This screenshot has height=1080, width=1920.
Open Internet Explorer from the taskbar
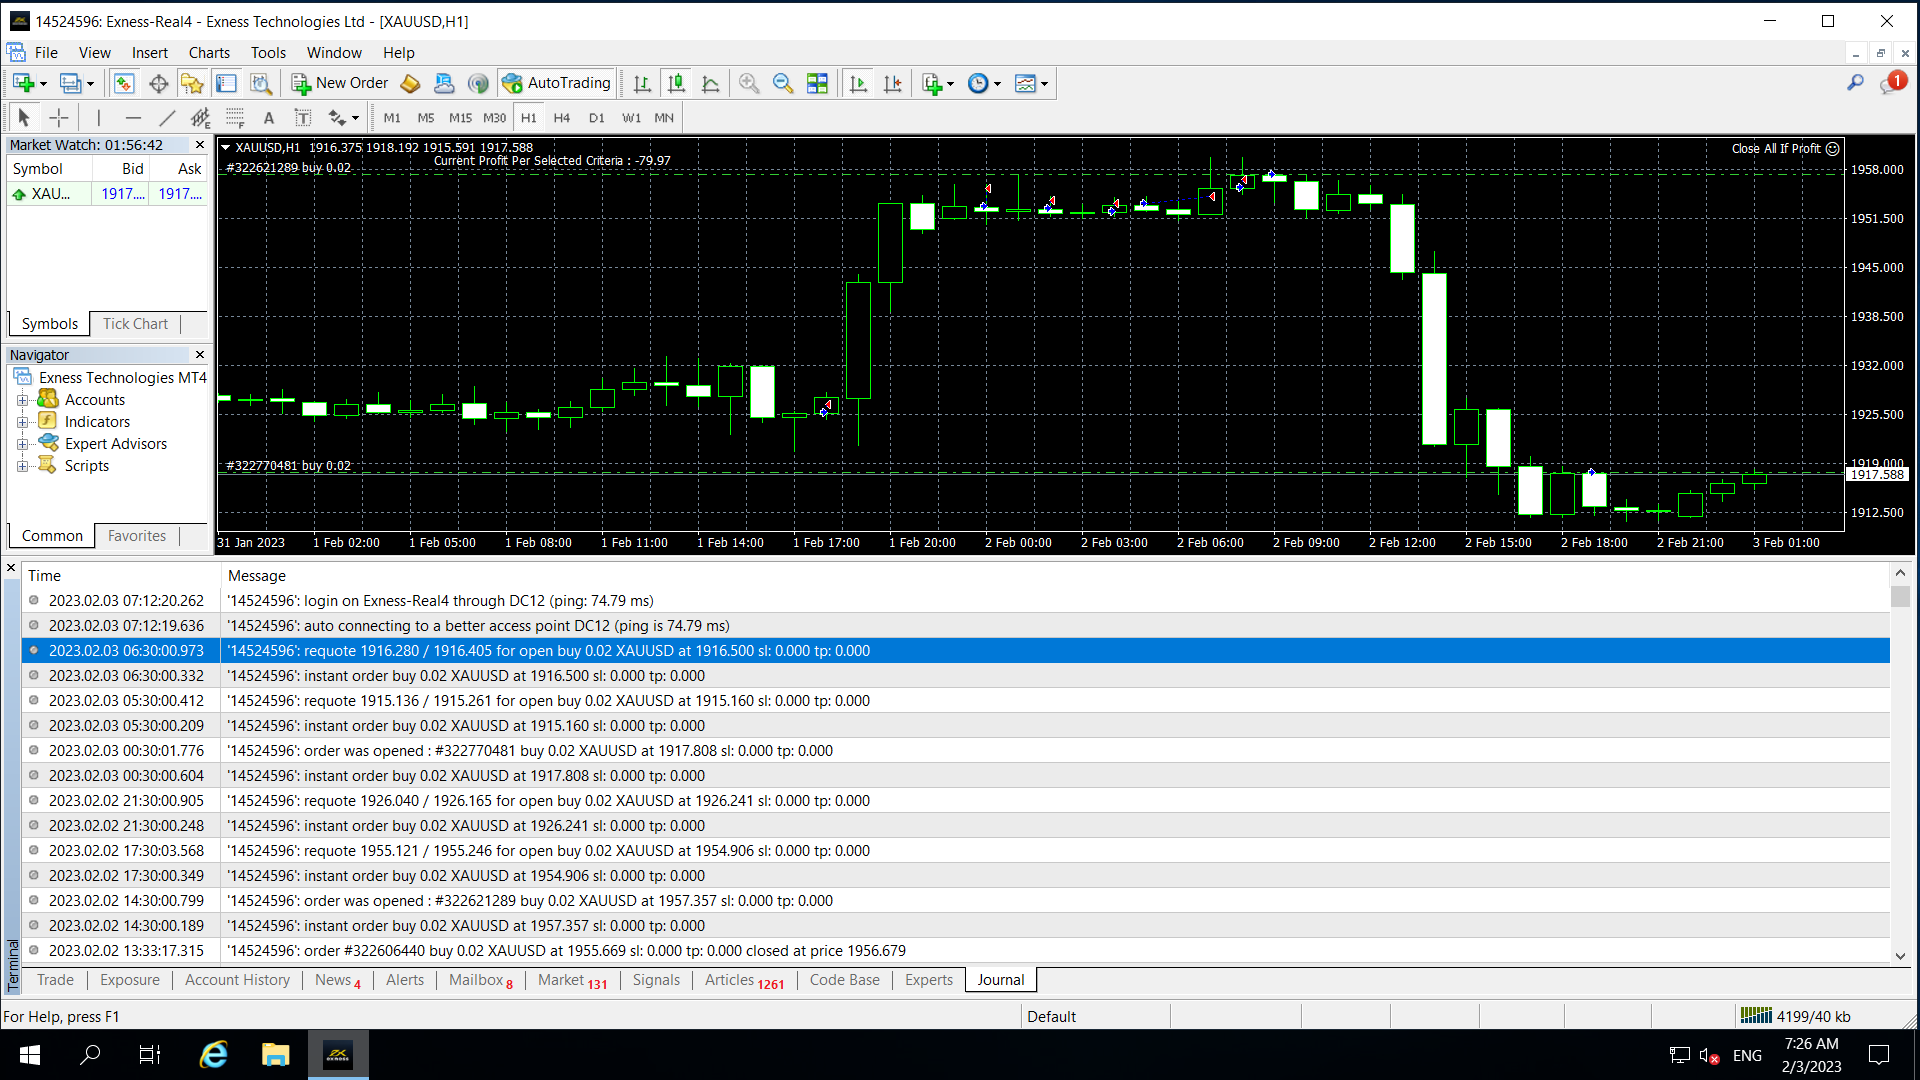pyautogui.click(x=214, y=1055)
